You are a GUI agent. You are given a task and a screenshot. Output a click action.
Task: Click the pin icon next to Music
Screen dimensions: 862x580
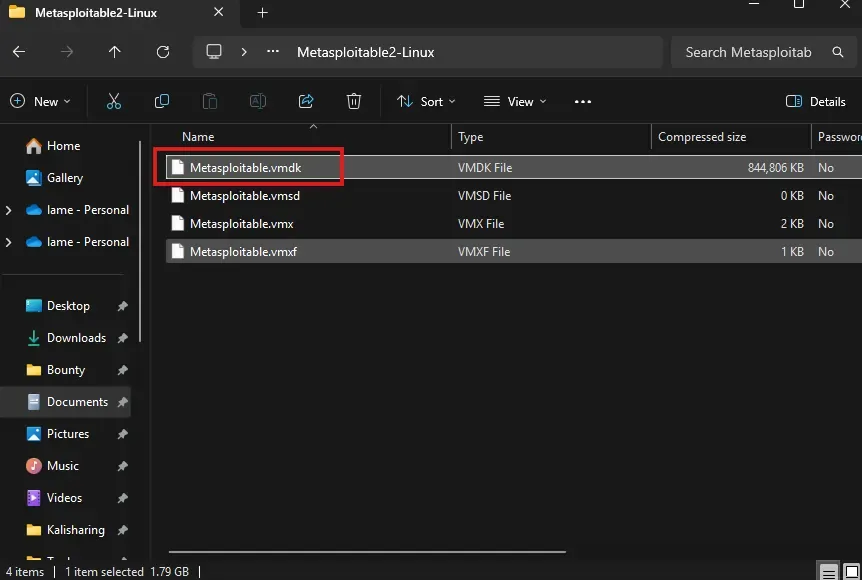(x=123, y=466)
